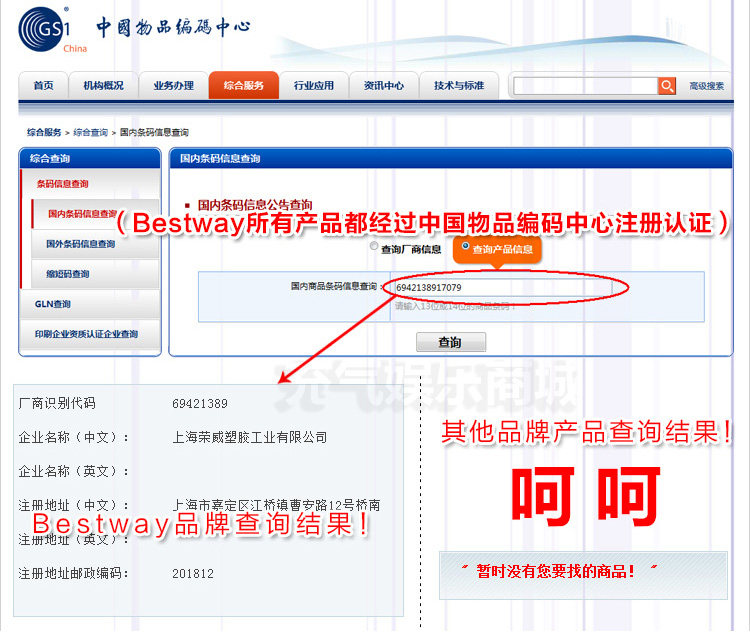750x637 pixels.
Task: Choose 查询产品信息 radio button
Action: click(x=465, y=246)
